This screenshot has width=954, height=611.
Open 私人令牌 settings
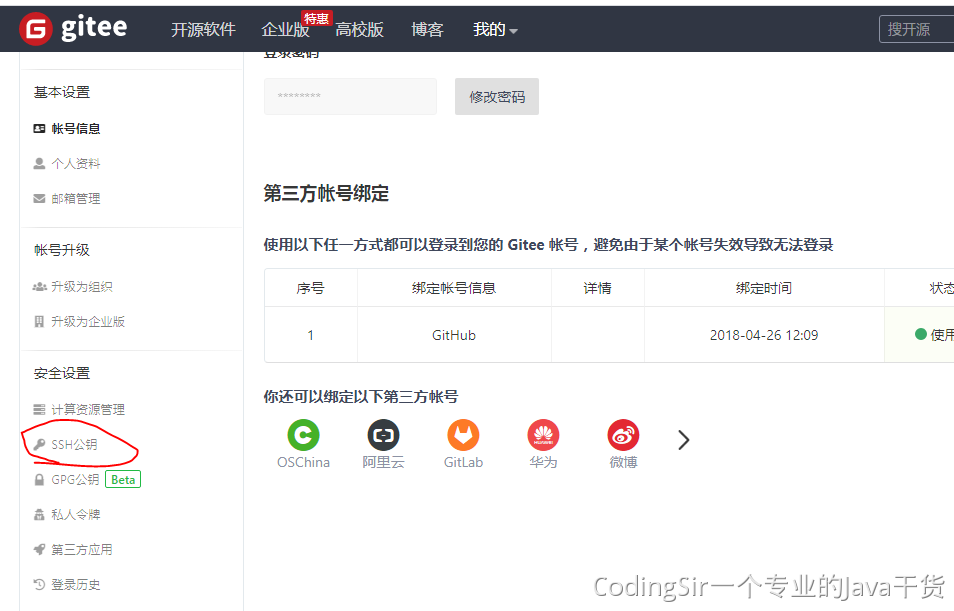coord(75,515)
